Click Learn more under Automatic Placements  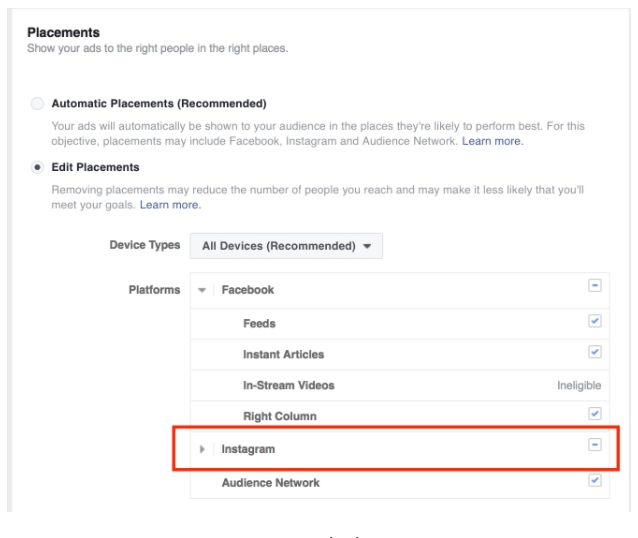pyautogui.click(x=492, y=141)
